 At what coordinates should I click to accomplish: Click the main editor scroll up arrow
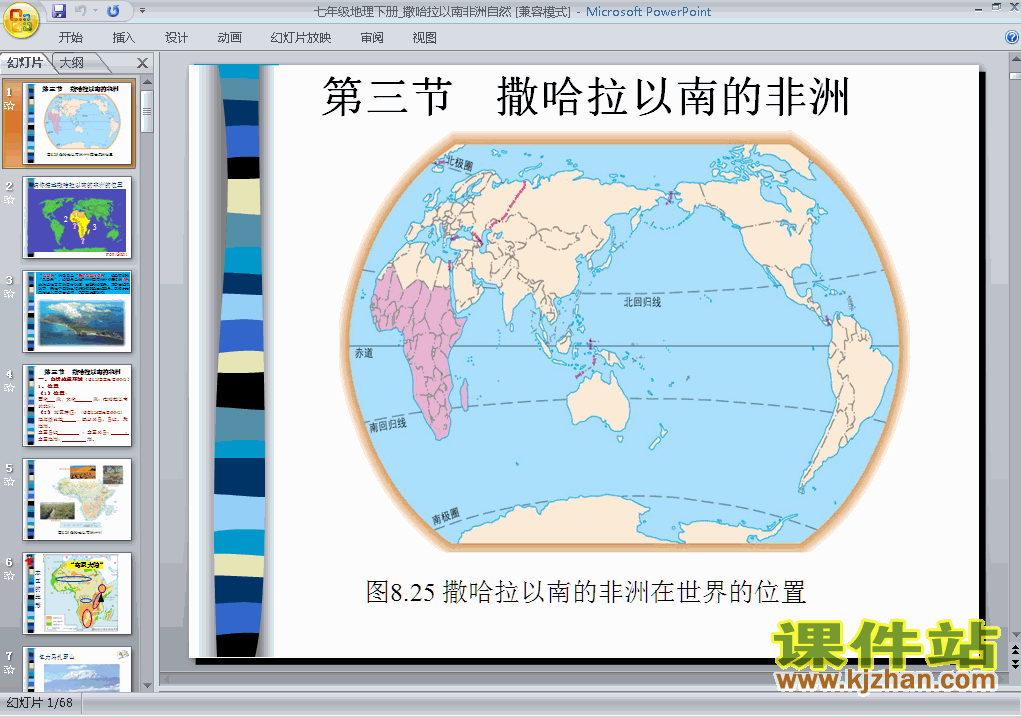point(1015,60)
